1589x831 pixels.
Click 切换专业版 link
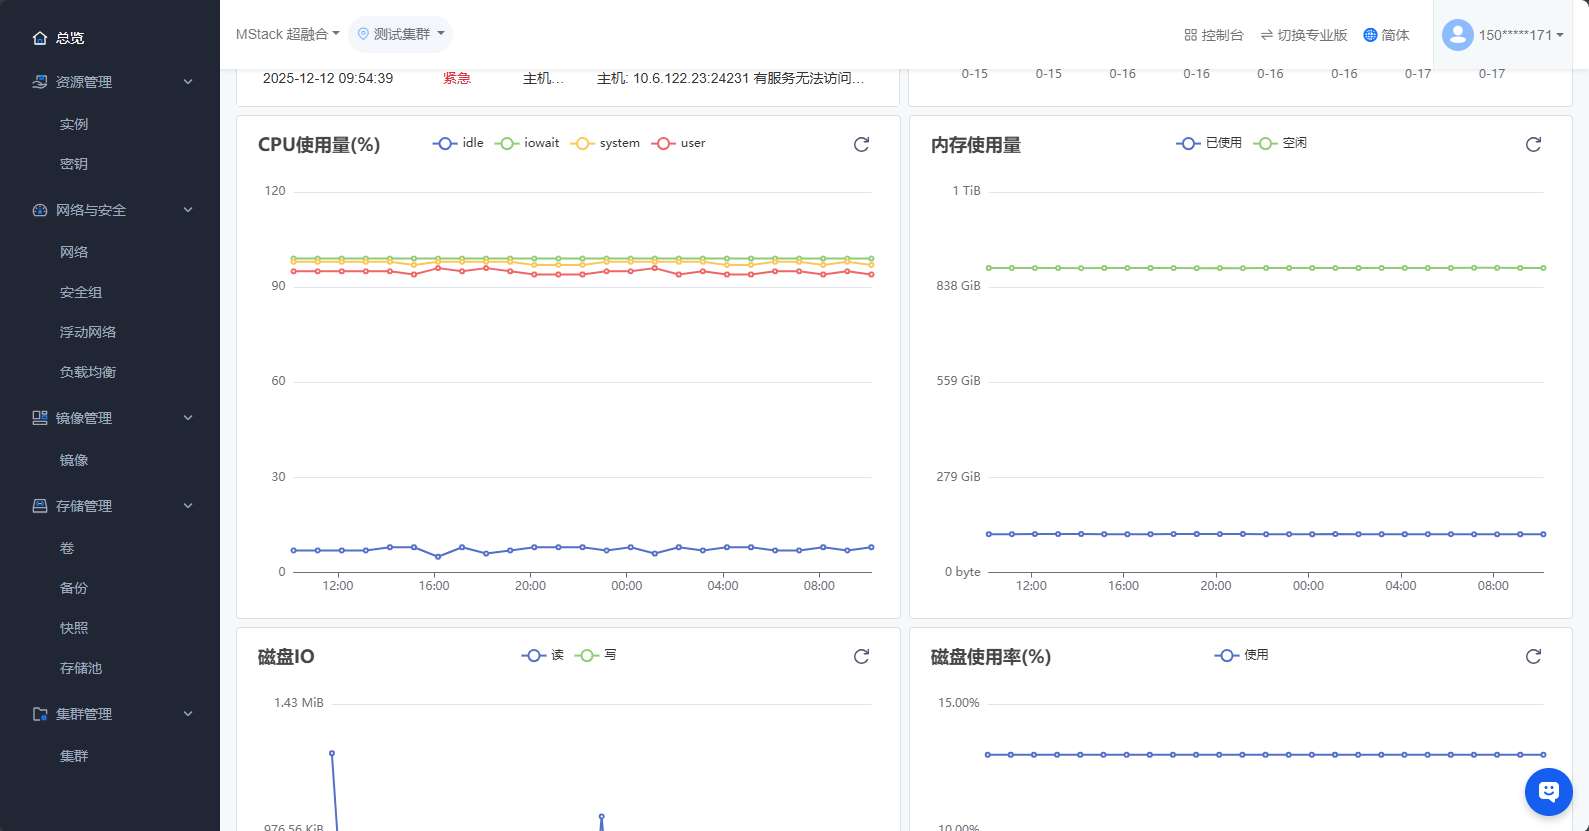click(x=1304, y=35)
